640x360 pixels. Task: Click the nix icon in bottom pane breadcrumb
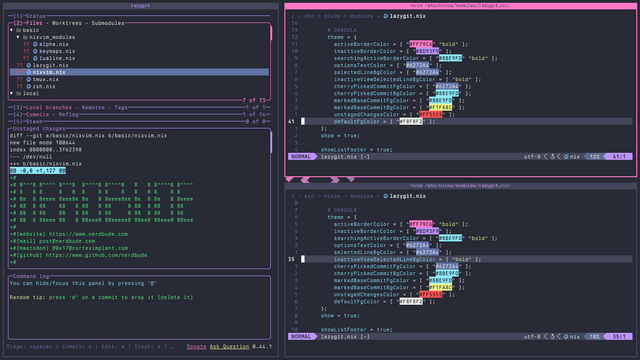[385, 196]
